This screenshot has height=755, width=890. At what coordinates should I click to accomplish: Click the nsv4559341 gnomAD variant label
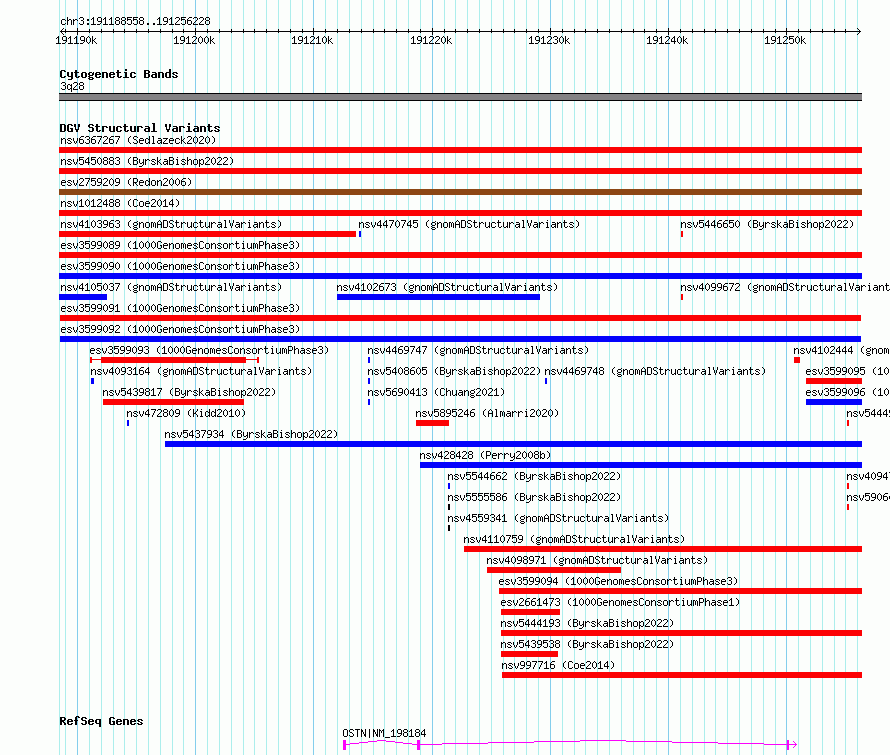558,518
